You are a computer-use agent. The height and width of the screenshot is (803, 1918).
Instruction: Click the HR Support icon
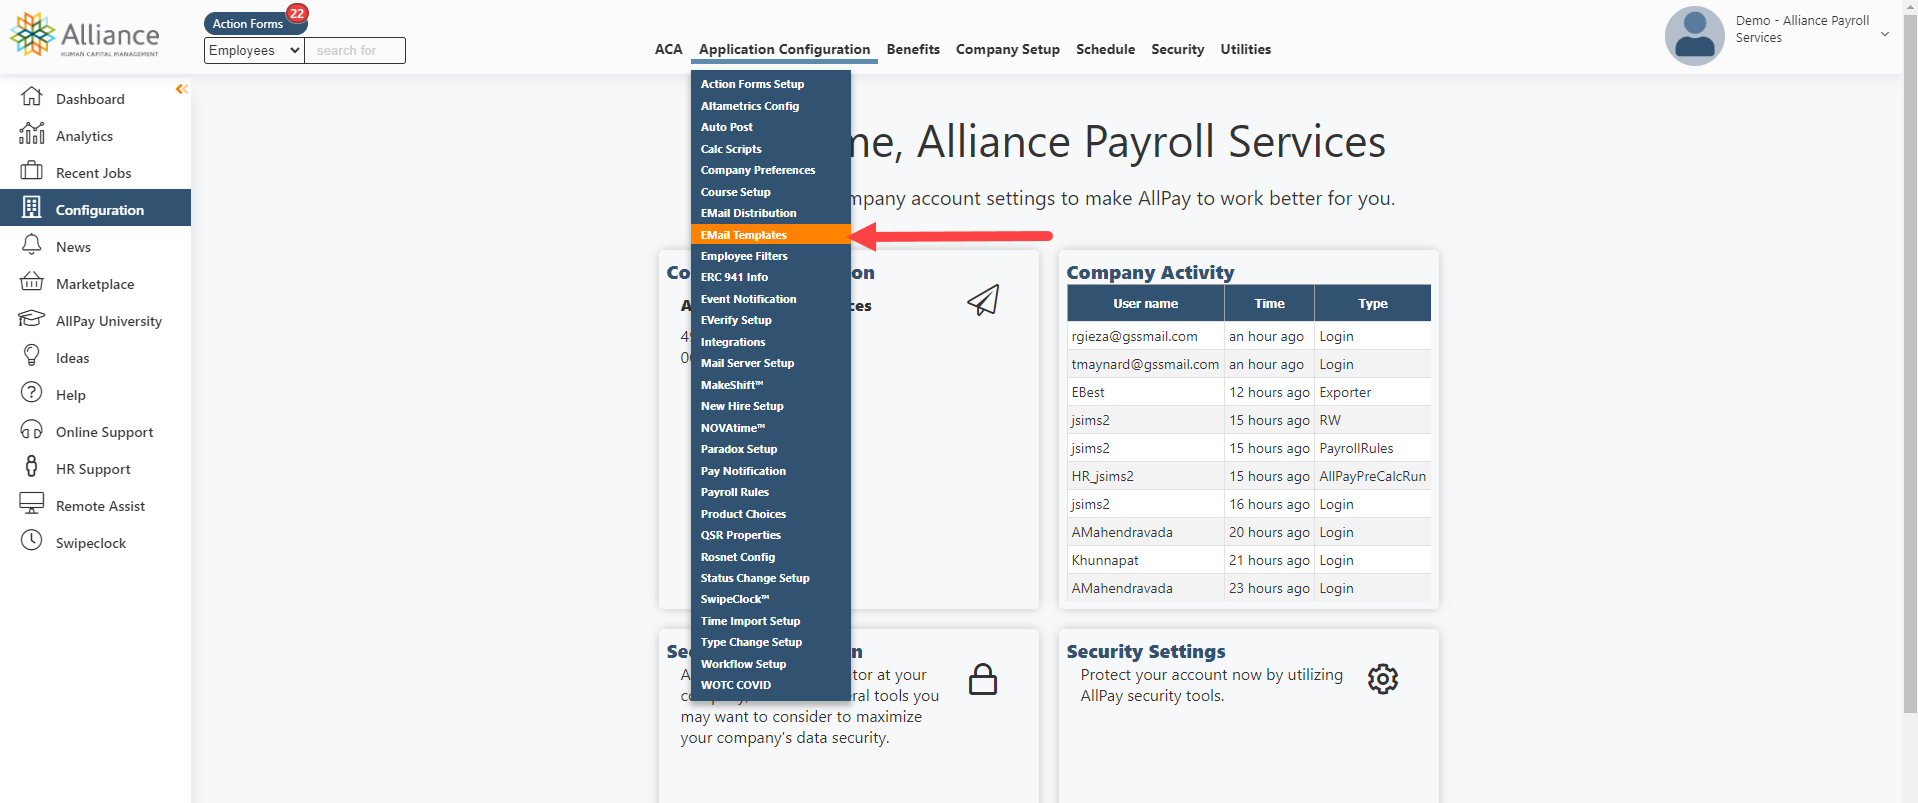click(x=32, y=467)
